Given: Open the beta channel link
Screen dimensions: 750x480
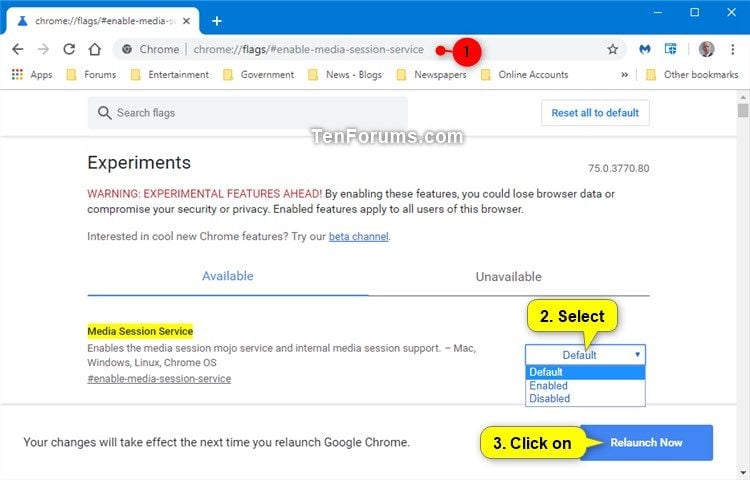Looking at the screenshot, I should pyautogui.click(x=358, y=236).
